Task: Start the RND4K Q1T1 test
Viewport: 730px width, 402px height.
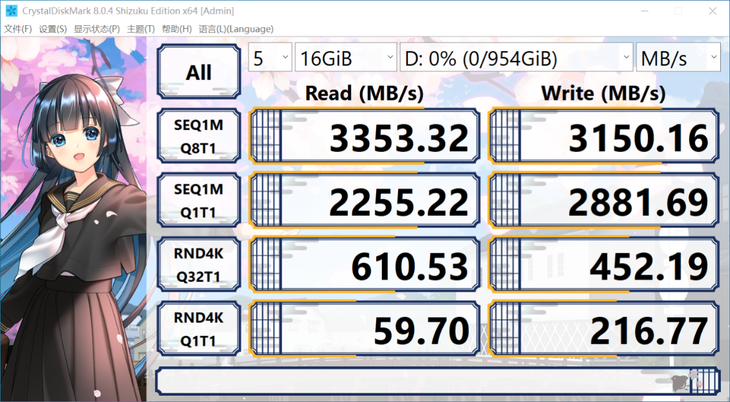Action: click(199, 329)
